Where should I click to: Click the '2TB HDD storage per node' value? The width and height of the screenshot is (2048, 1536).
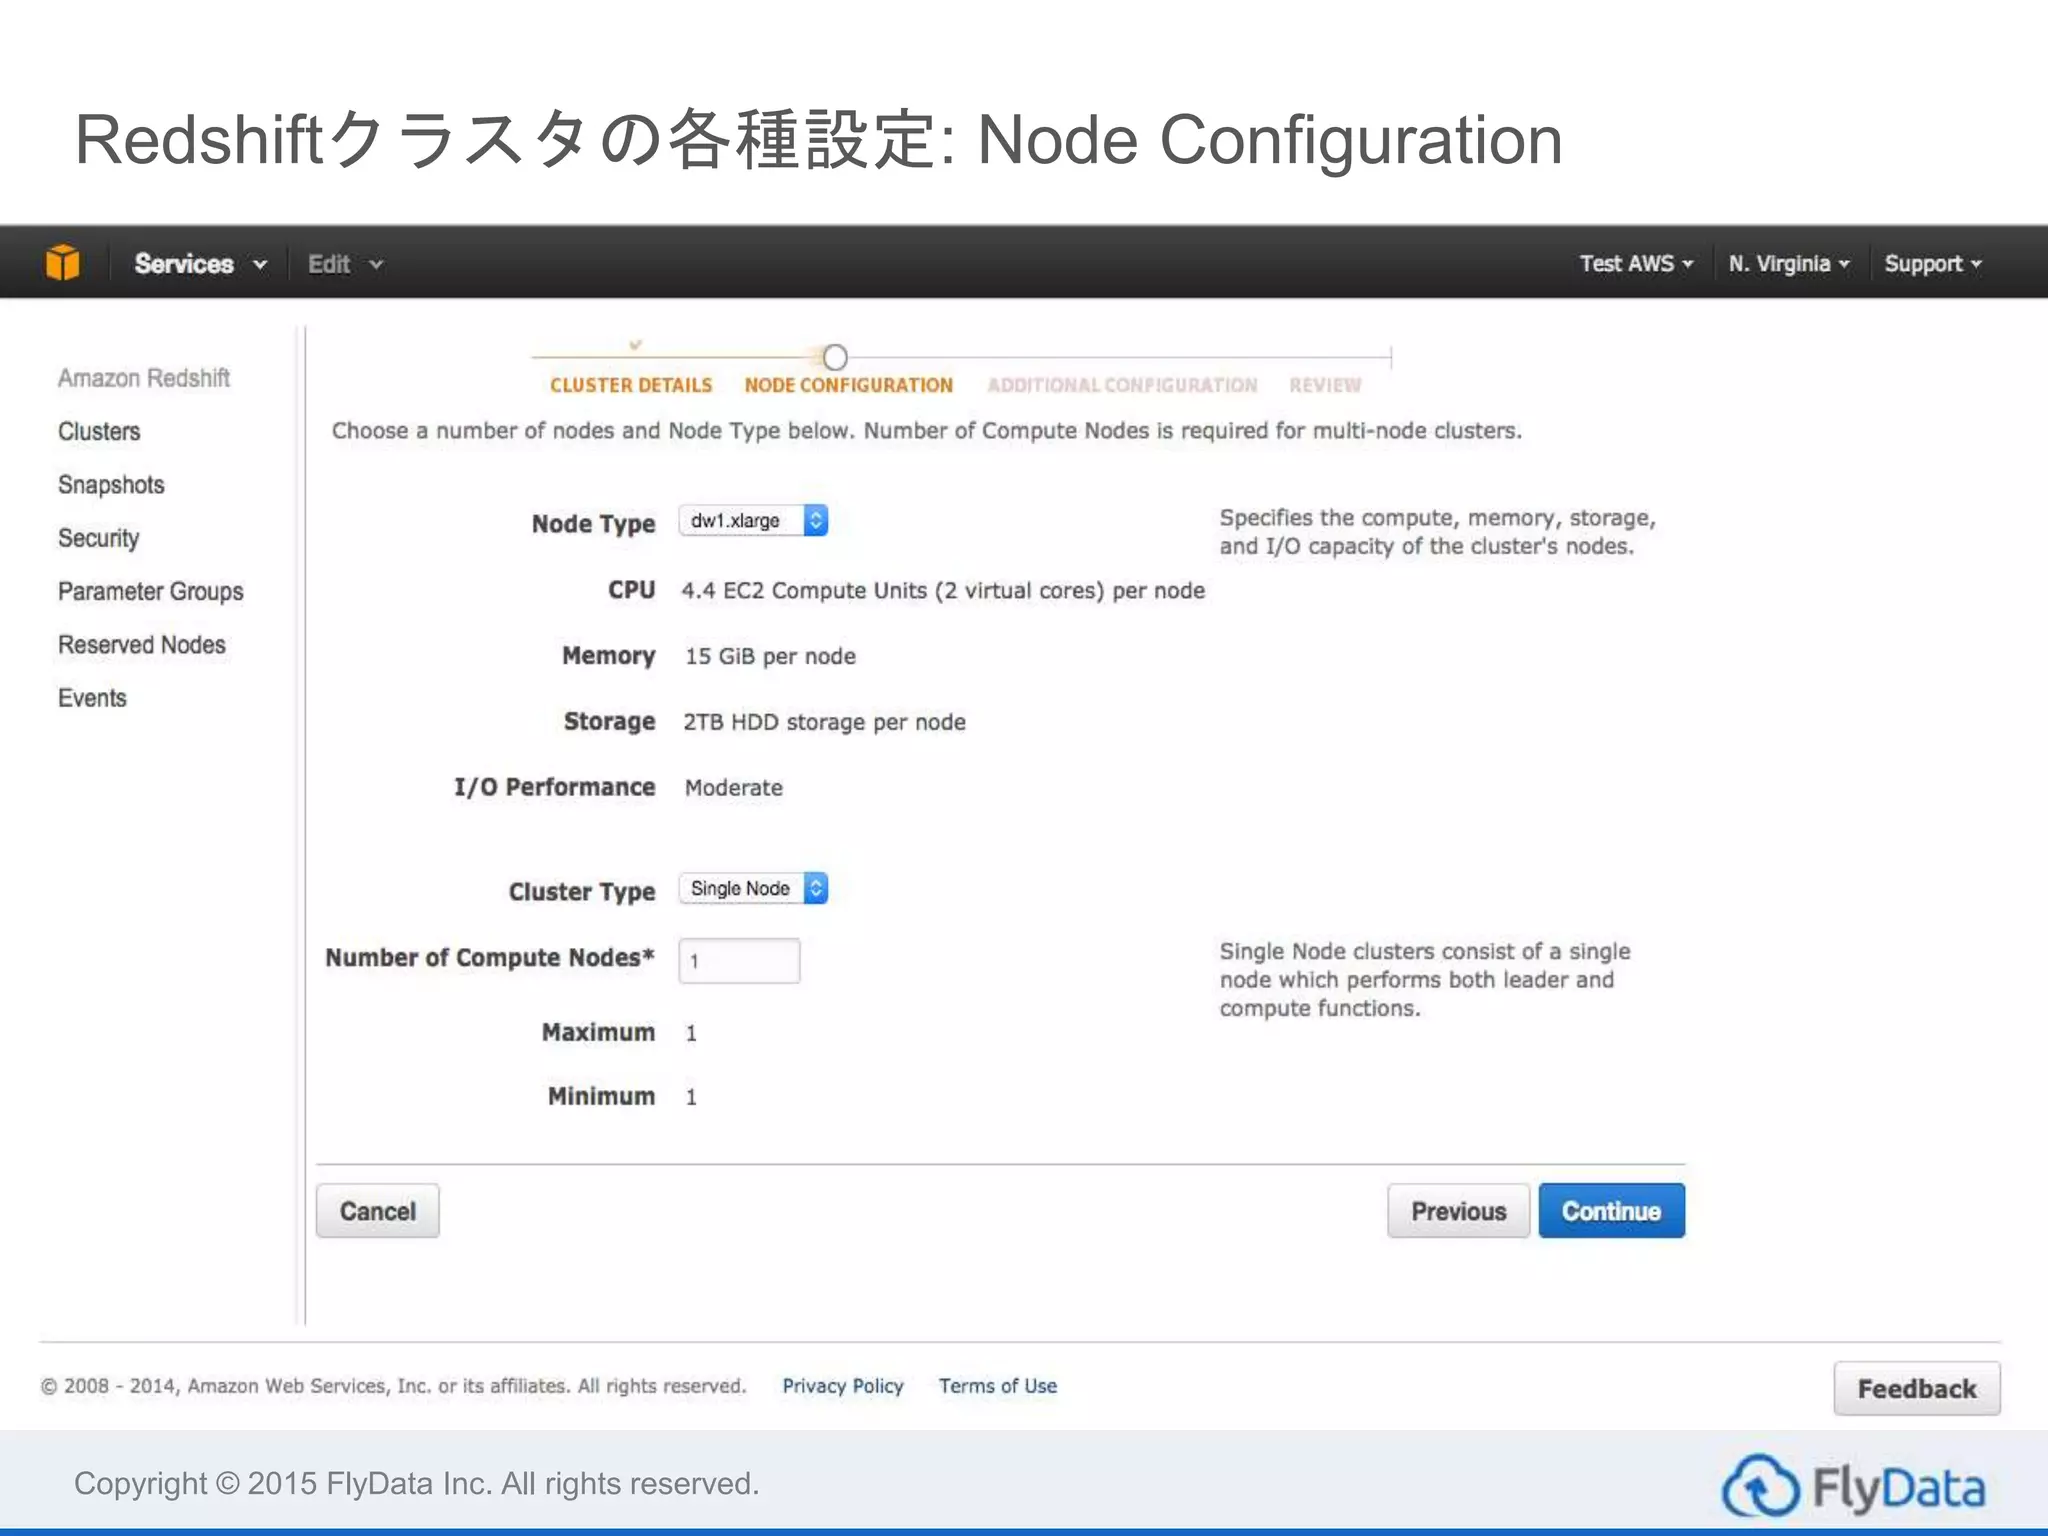[824, 722]
